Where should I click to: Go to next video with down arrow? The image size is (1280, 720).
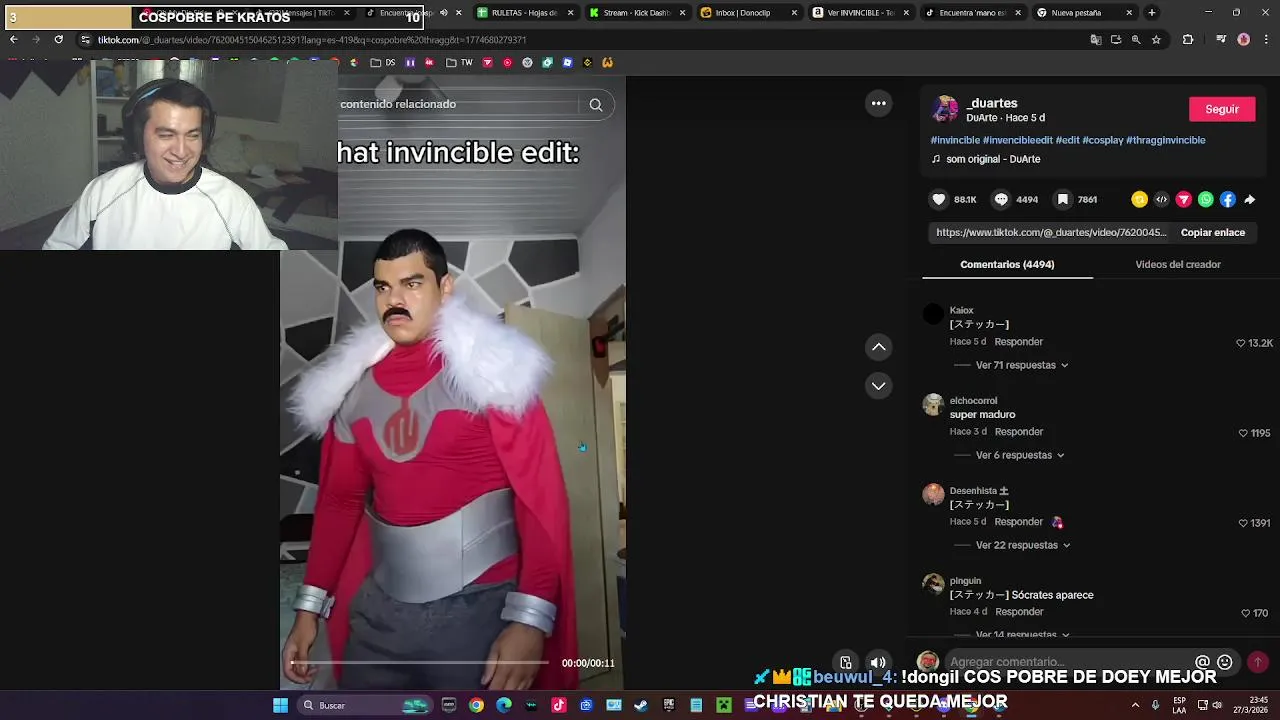click(x=878, y=385)
